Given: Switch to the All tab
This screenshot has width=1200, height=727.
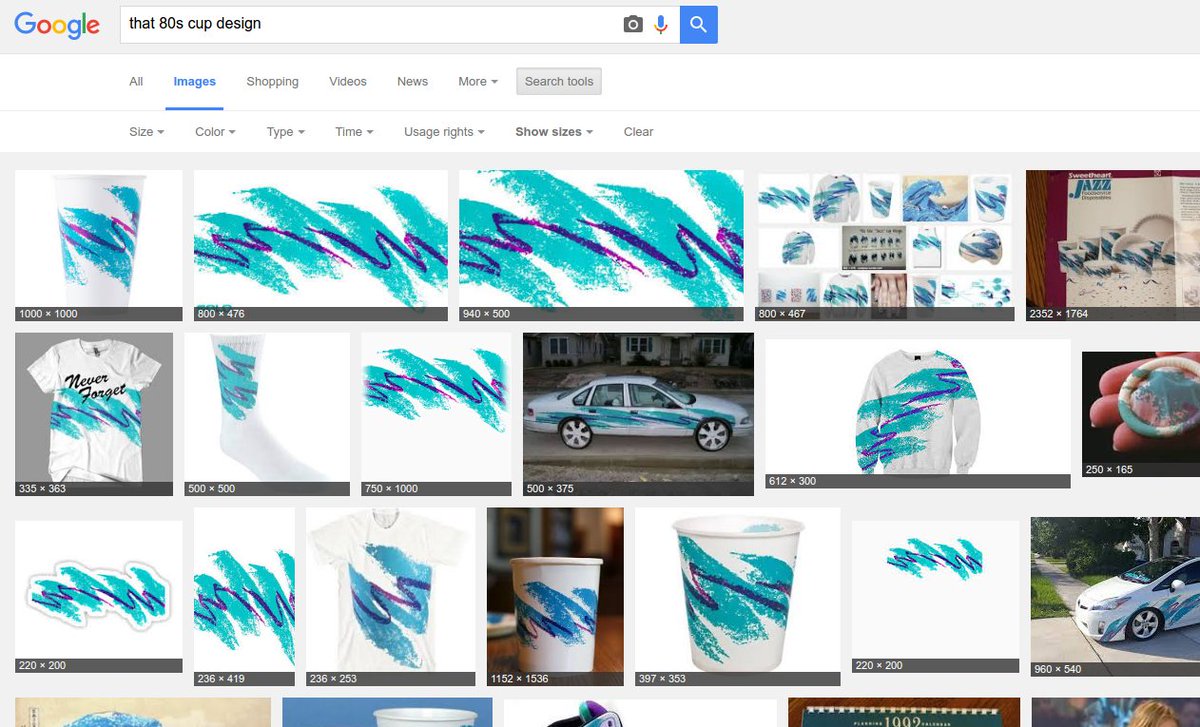Looking at the screenshot, I should coord(136,82).
